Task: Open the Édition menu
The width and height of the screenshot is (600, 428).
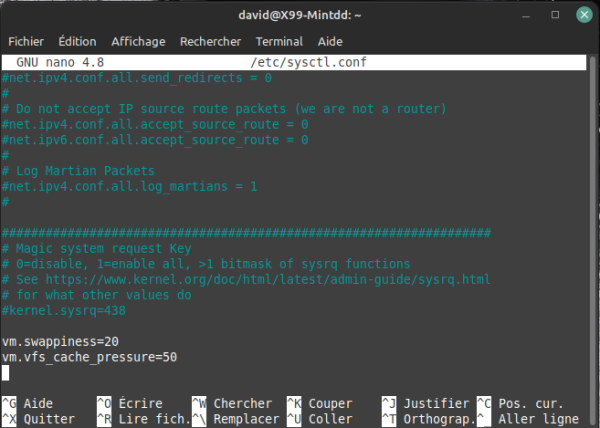Action: click(78, 42)
